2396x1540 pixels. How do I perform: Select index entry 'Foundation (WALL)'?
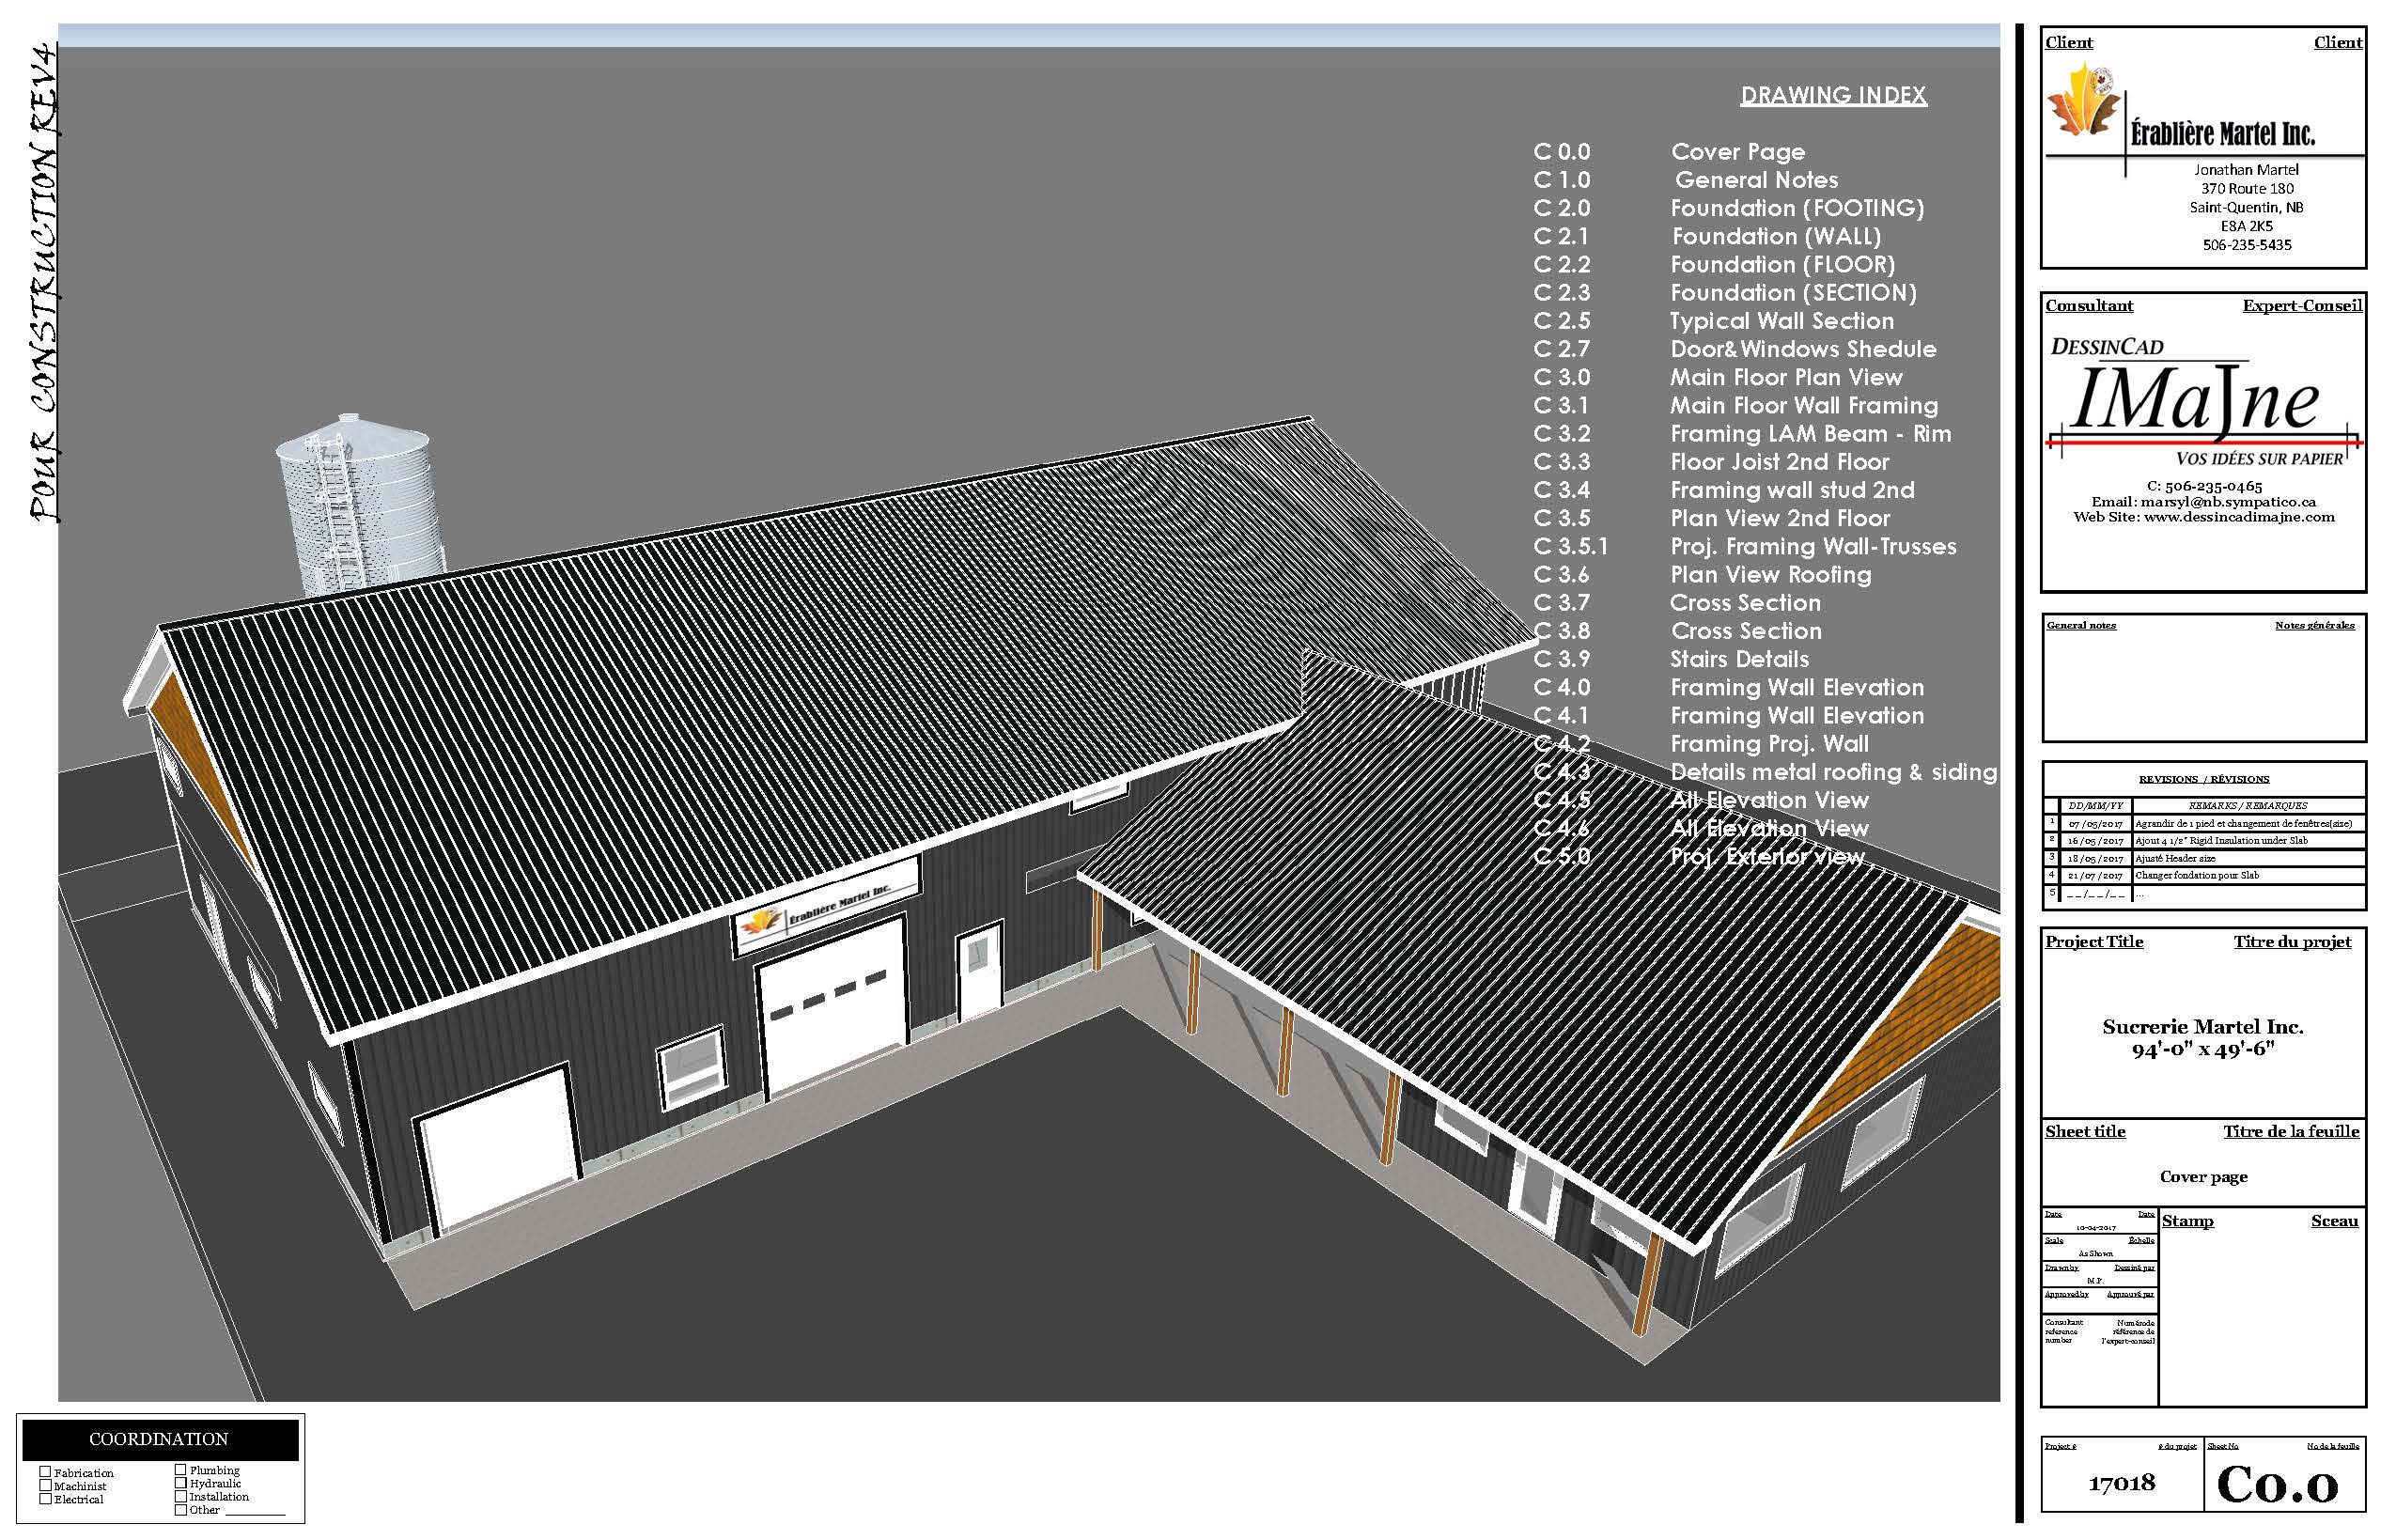point(1776,236)
